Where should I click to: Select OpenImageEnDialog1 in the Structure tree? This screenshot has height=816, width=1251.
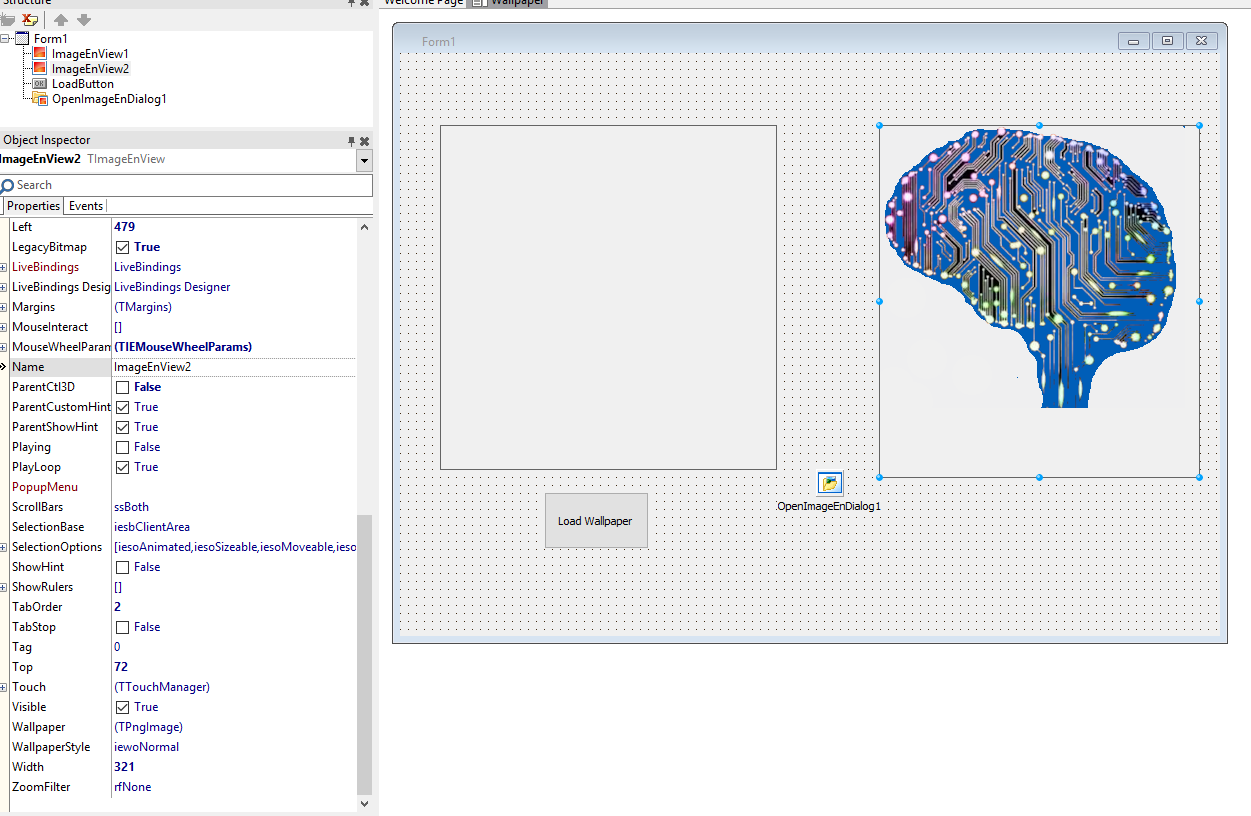[x=109, y=99]
